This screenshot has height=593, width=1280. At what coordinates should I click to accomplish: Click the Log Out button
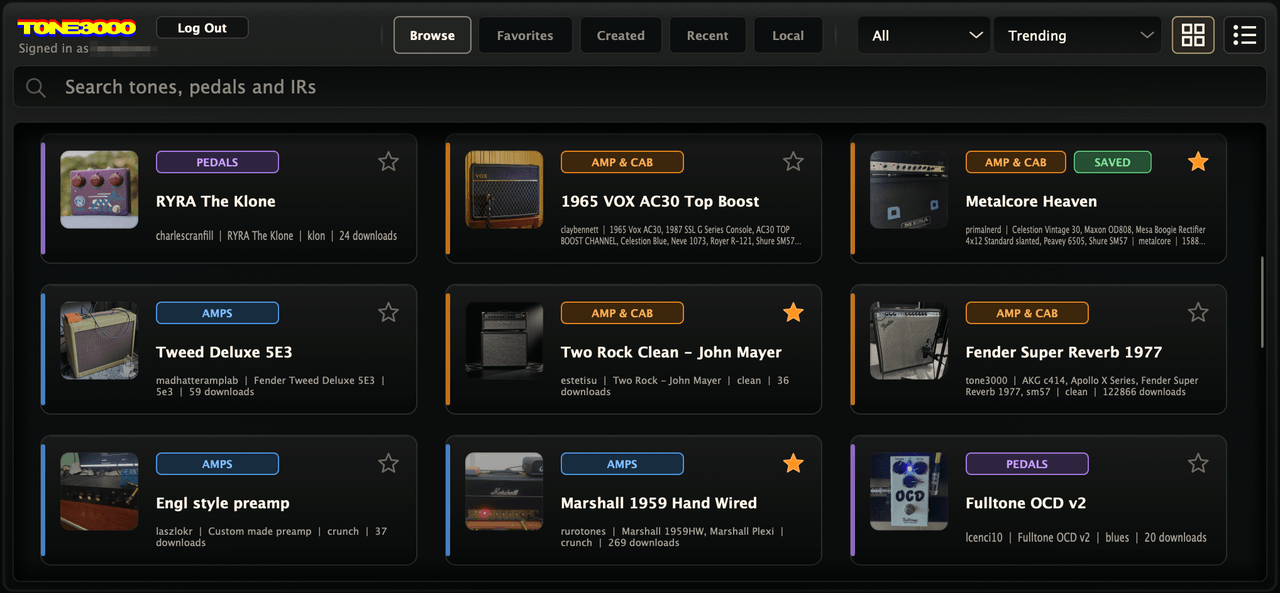(202, 28)
